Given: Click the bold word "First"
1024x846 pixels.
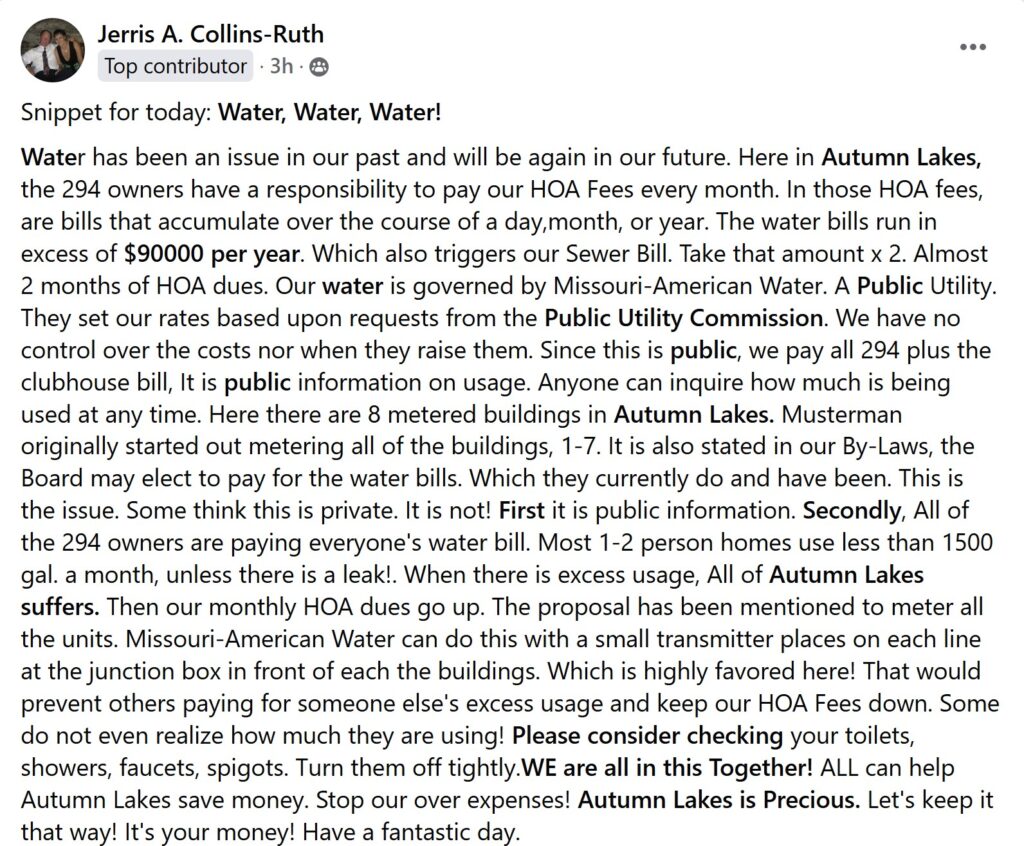Looking at the screenshot, I should 521,510.
